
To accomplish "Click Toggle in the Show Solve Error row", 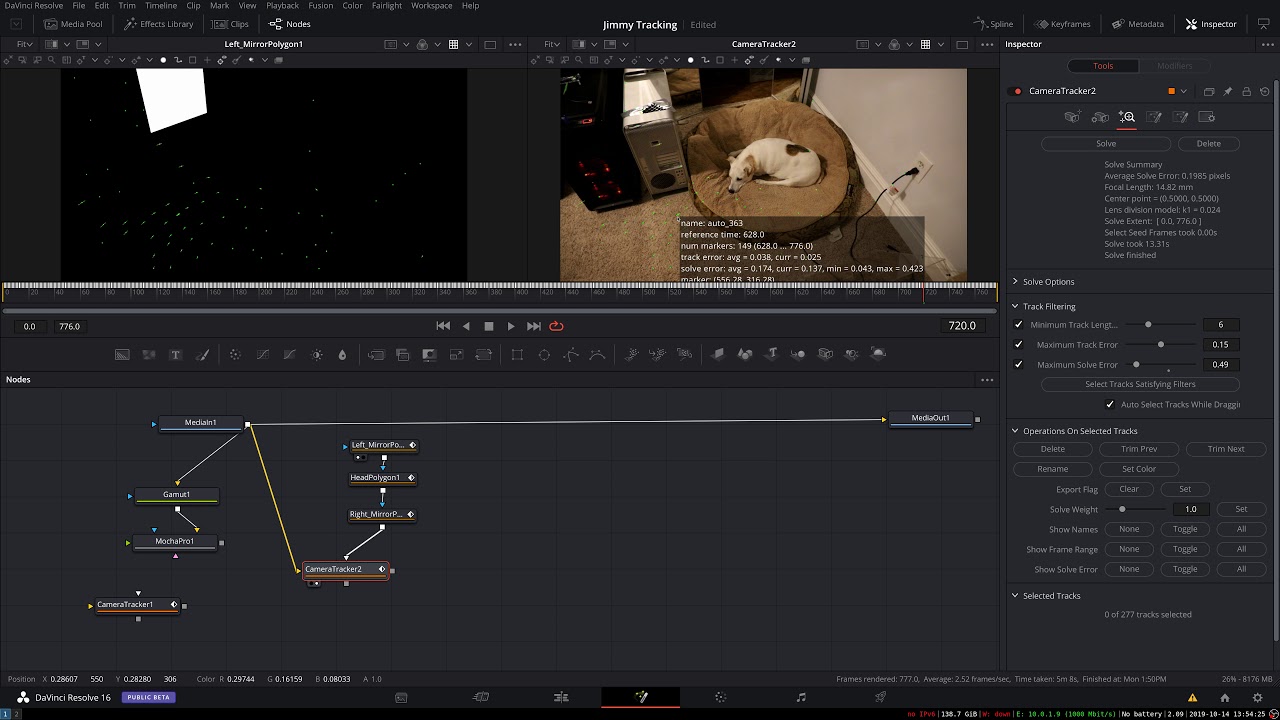I will (x=1185, y=569).
